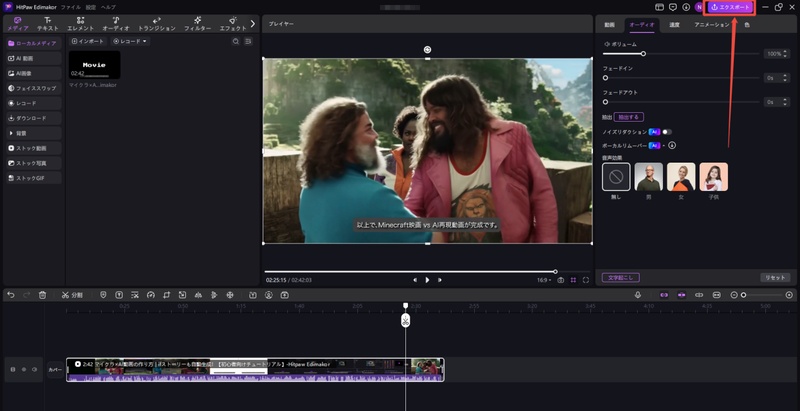800x411 pixels.
Task: Open the トランジション (Transition) tool tab
Action: pyautogui.click(x=156, y=24)
